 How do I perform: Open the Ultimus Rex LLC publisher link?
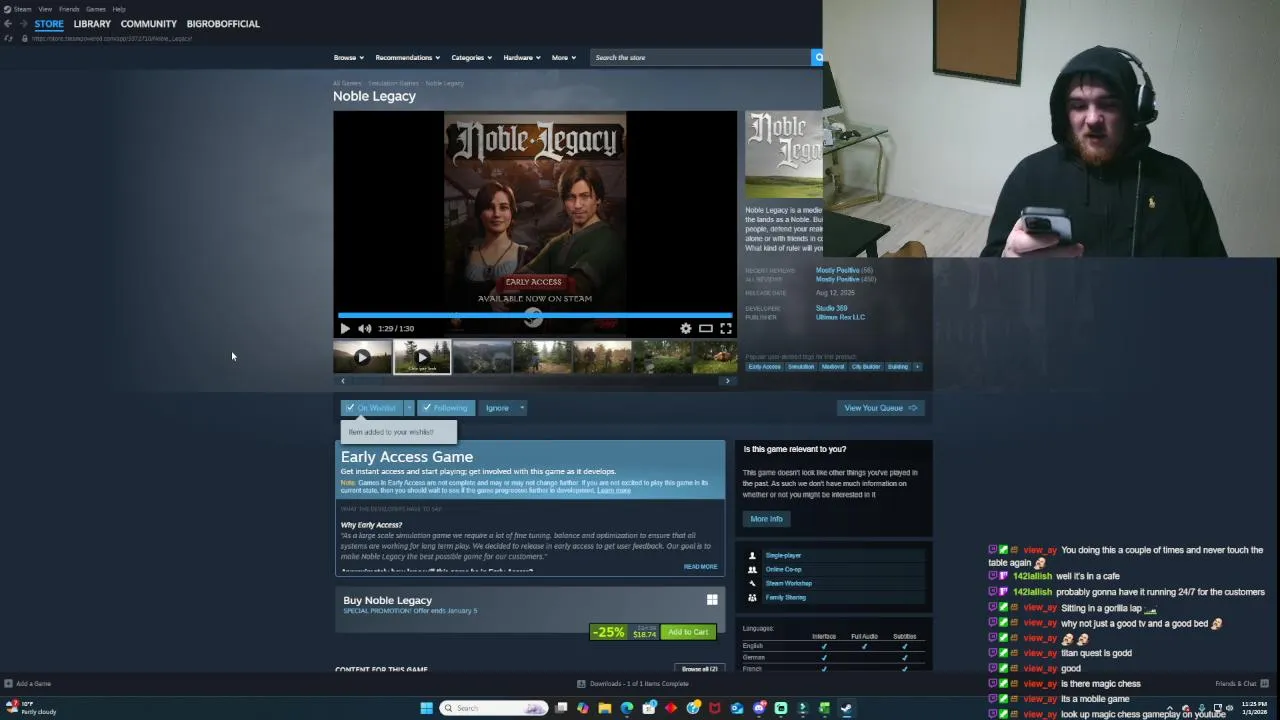[x=840, y=317]
